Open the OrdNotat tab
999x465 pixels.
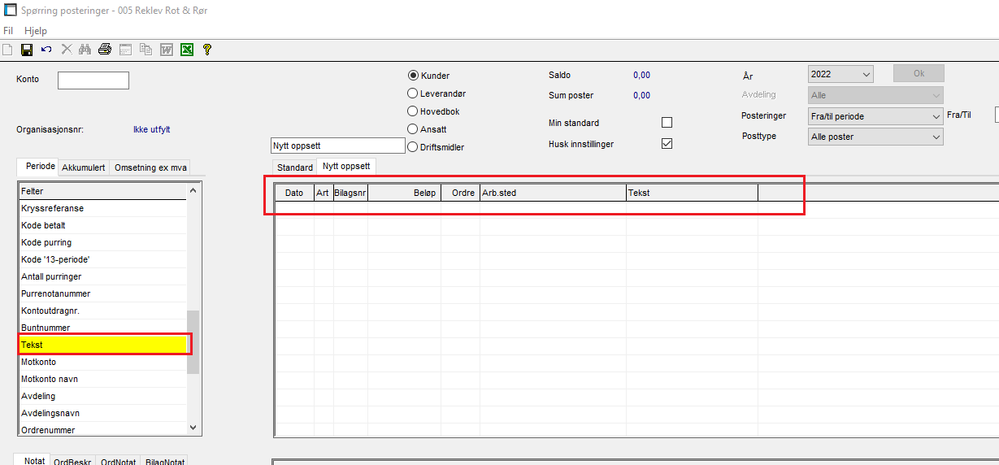pos(118,462)
